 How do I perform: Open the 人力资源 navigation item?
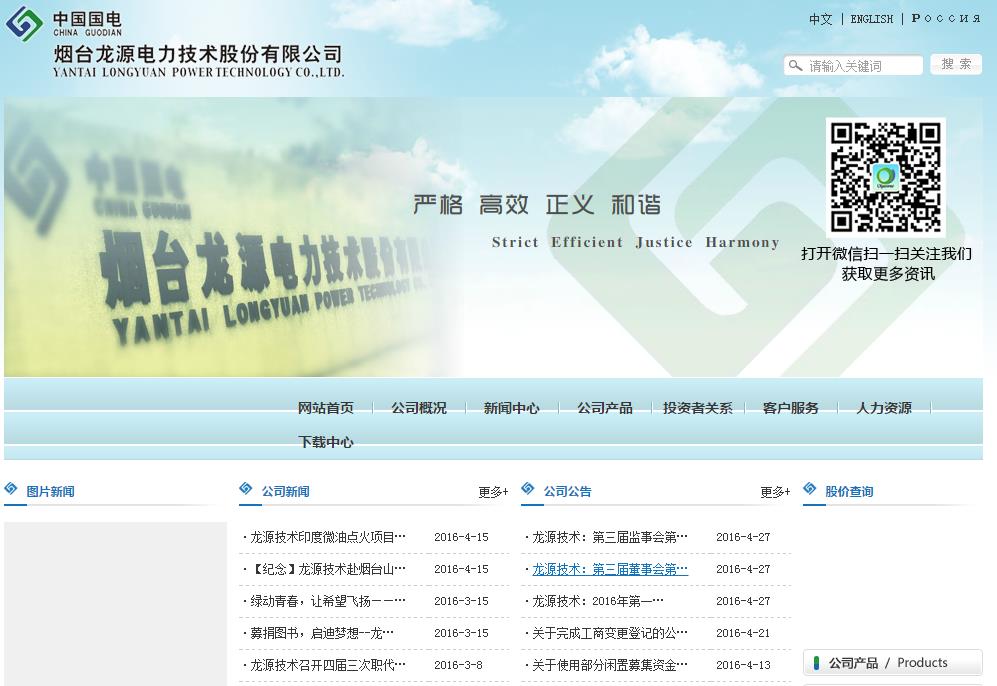pos(884,408)
